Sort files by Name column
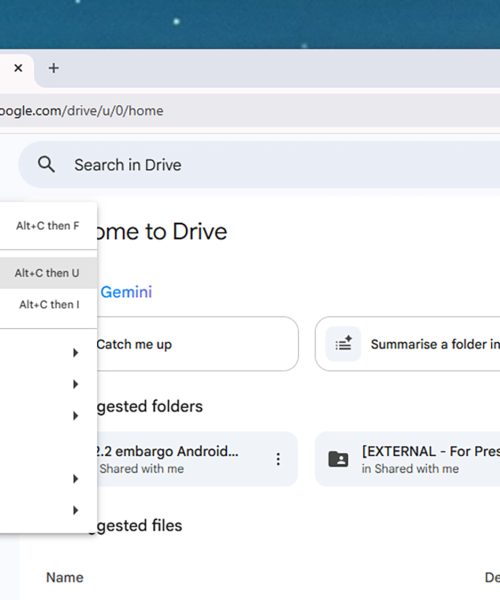This screenshot has height=600, width=500. click(65, 577)
